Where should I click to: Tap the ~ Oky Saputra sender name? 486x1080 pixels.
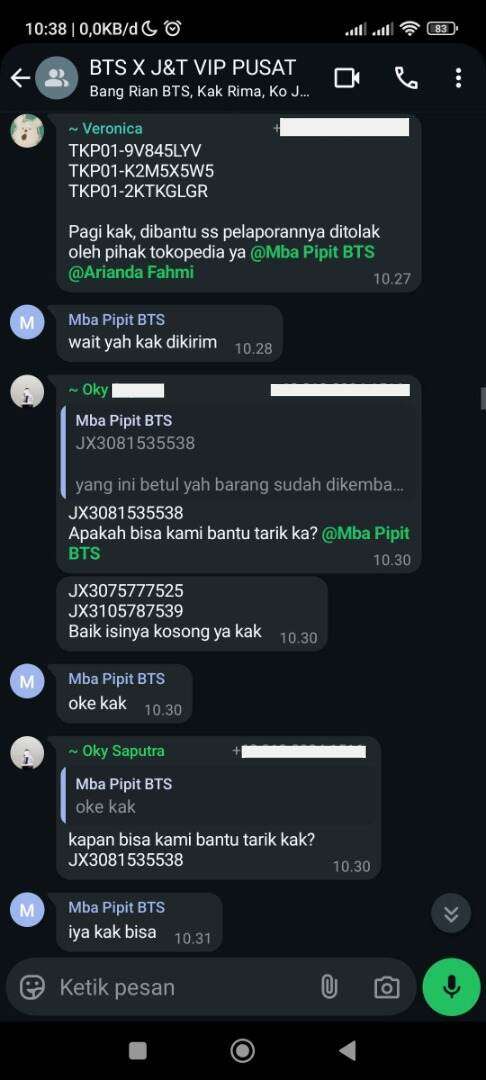click(116, 751)
